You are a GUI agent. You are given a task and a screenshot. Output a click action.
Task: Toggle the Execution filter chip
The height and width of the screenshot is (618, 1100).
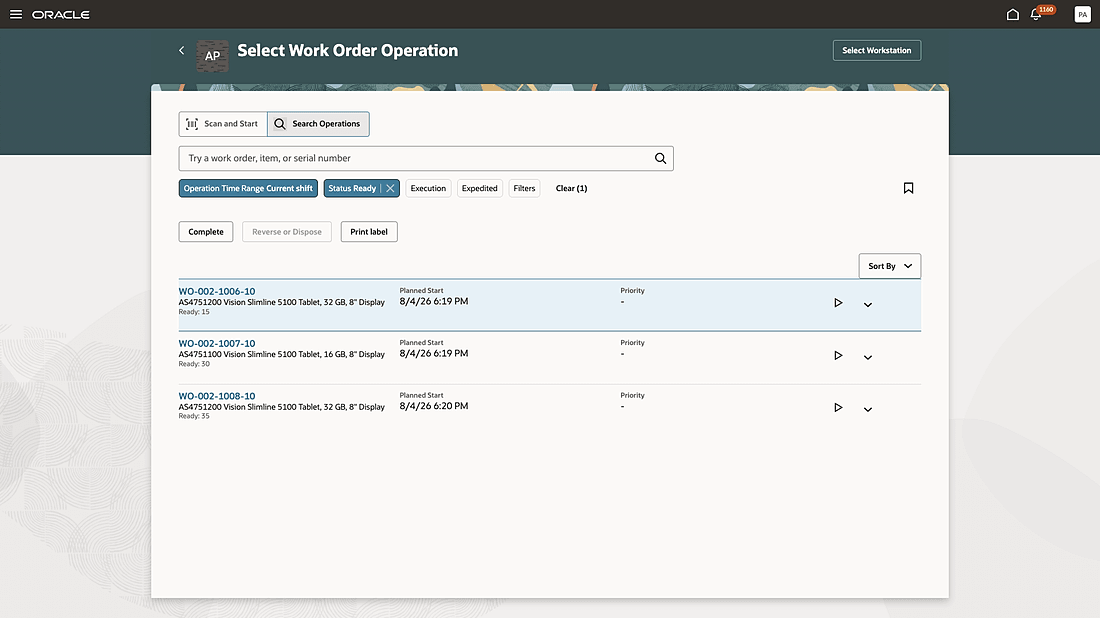click(x=428, y=188)
